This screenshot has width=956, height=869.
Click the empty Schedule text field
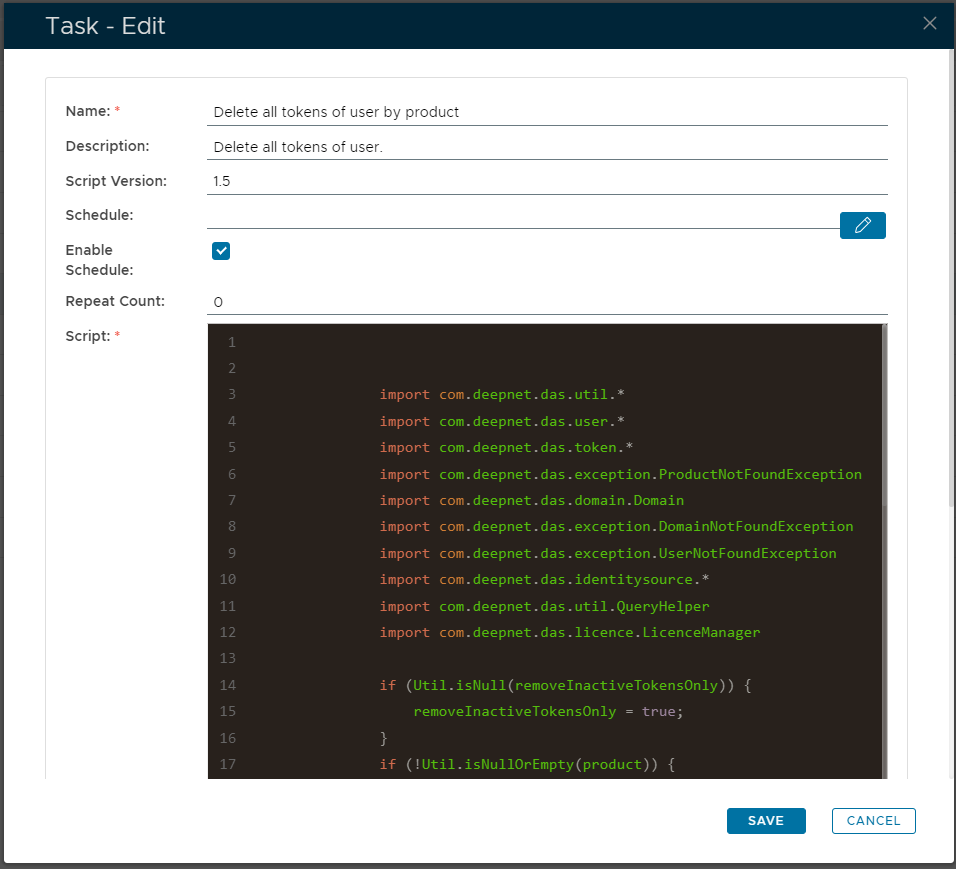coord(522,216)
